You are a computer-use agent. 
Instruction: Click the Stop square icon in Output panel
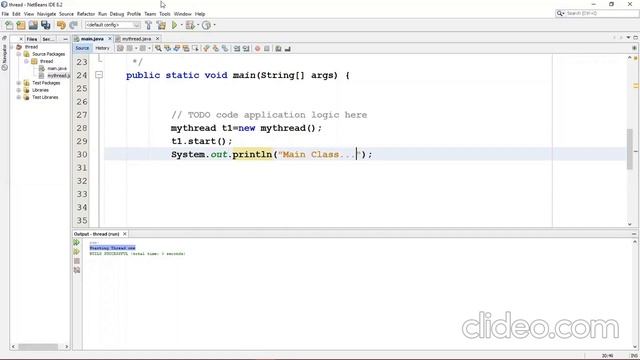[x=77, y=261]
